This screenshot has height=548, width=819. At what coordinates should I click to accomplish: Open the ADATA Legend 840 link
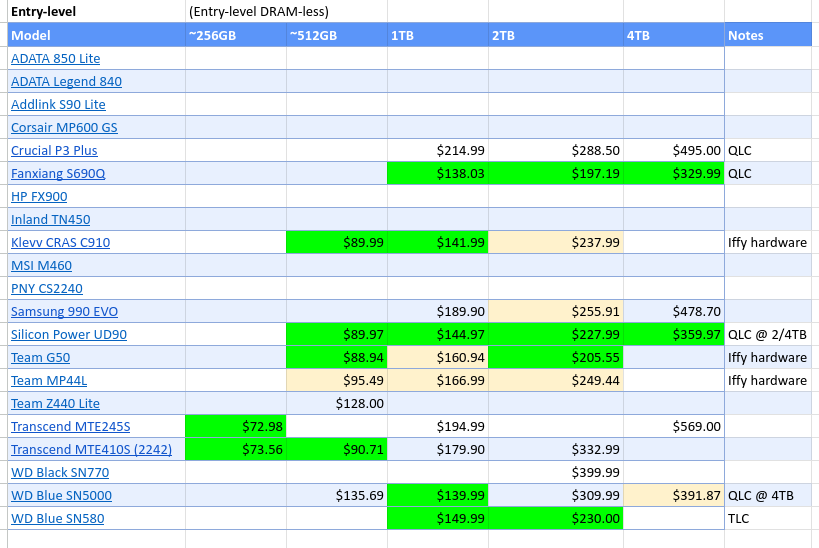pyautogui.click(x=66, y=81)
